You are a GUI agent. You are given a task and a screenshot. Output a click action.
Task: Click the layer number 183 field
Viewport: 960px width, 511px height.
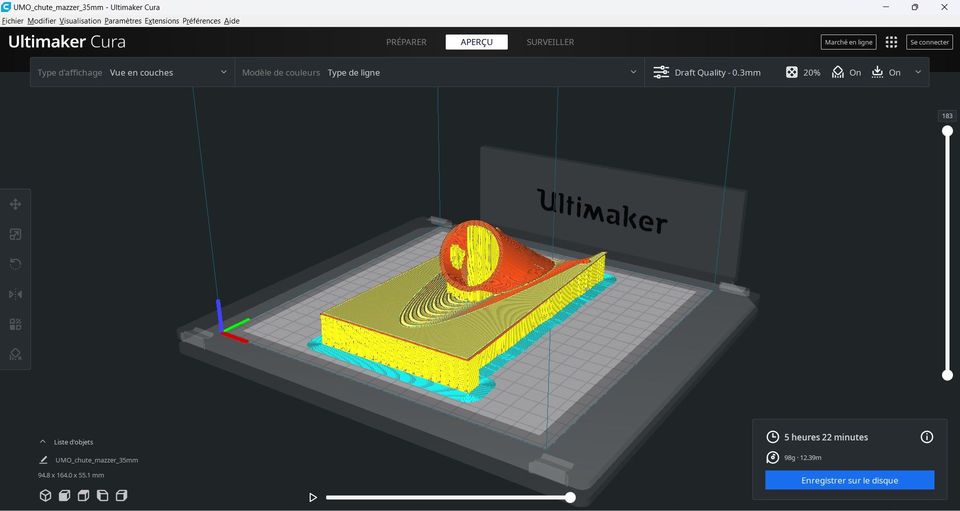click(947, 116)
